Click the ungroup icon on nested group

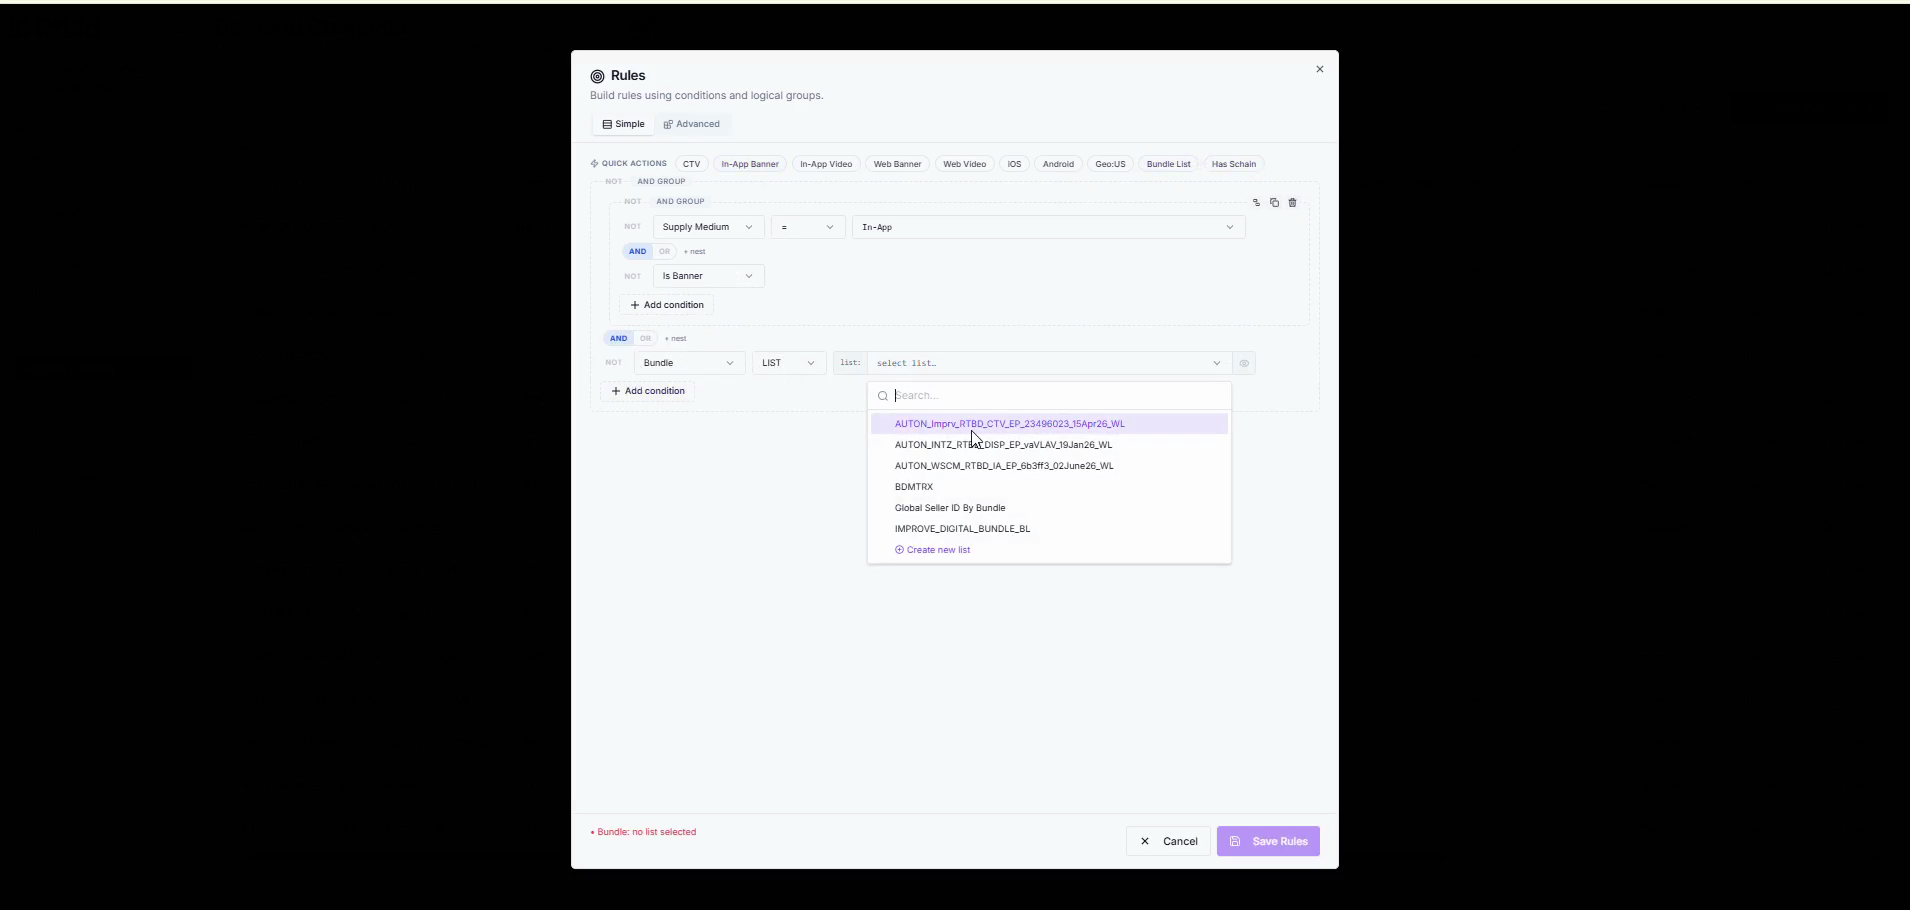(1256, 203)
